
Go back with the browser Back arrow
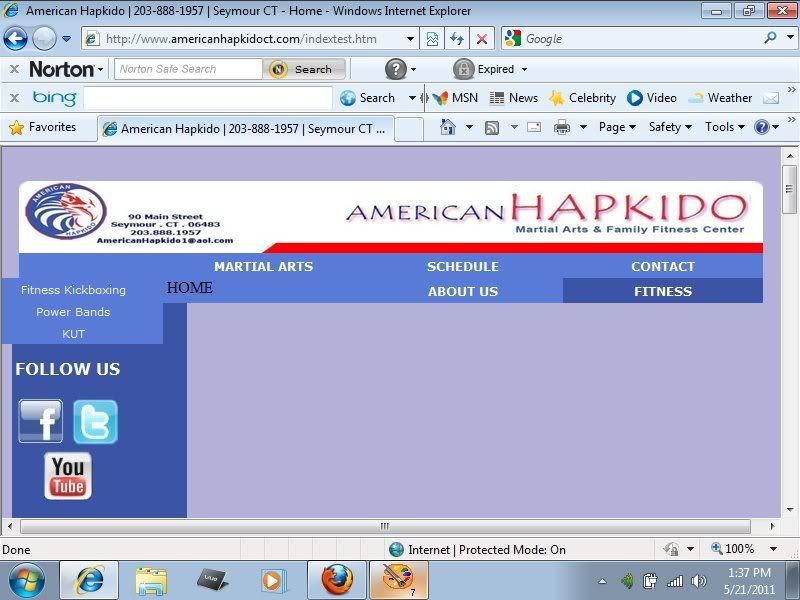coord(15,39)
